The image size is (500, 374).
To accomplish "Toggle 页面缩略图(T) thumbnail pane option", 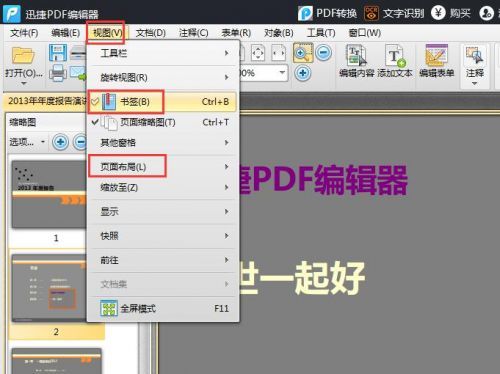I will (163, 122).
